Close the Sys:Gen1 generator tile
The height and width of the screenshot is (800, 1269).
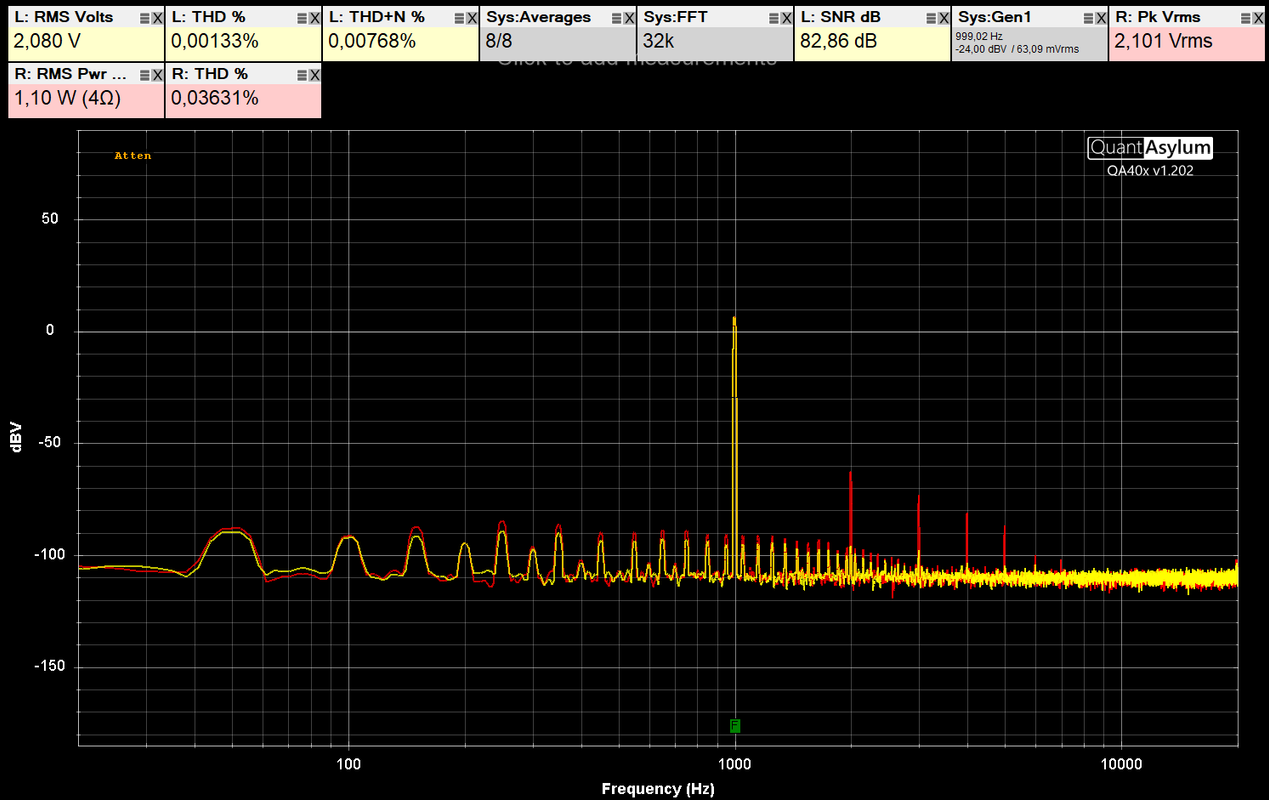click(1099, 19)
